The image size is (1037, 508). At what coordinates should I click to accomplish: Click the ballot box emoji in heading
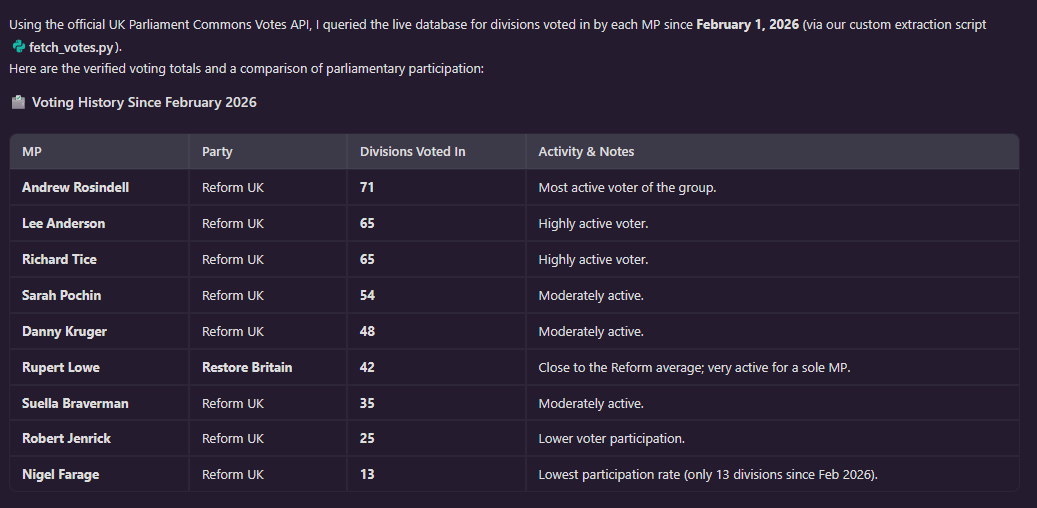[19, 103]
